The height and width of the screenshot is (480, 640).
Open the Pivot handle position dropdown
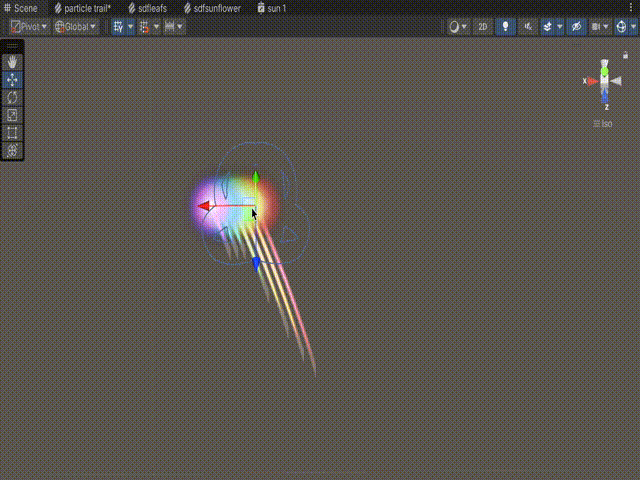click(x=29, y=27)
